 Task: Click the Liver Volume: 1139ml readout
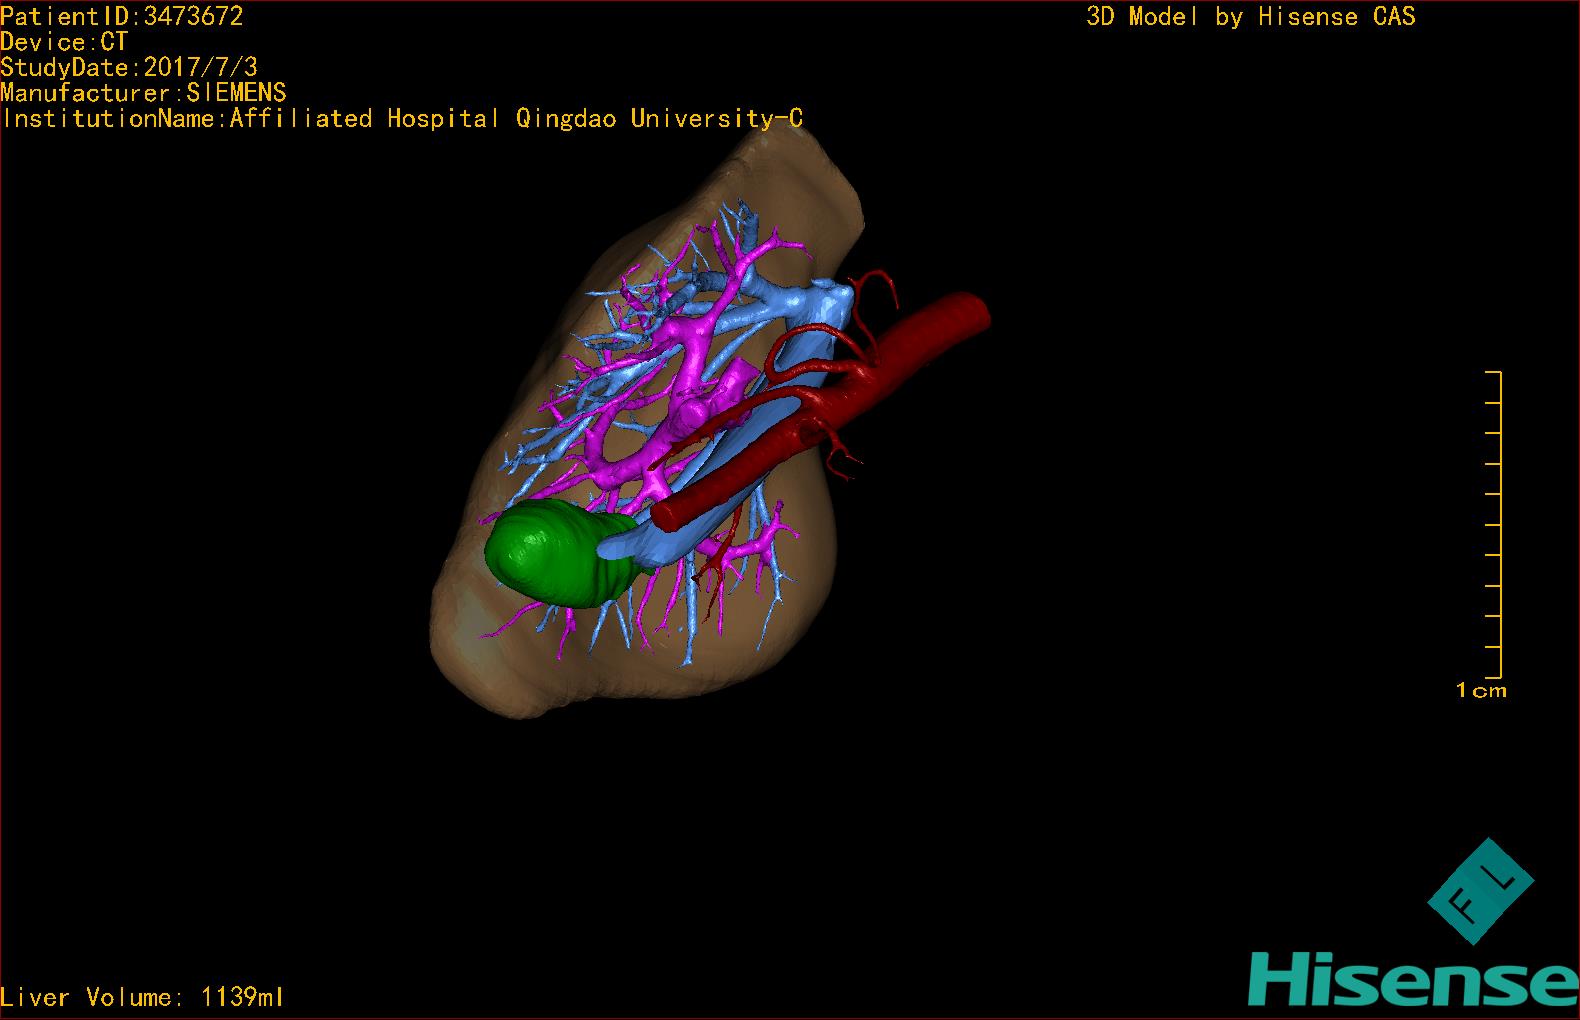coord(142,997)
